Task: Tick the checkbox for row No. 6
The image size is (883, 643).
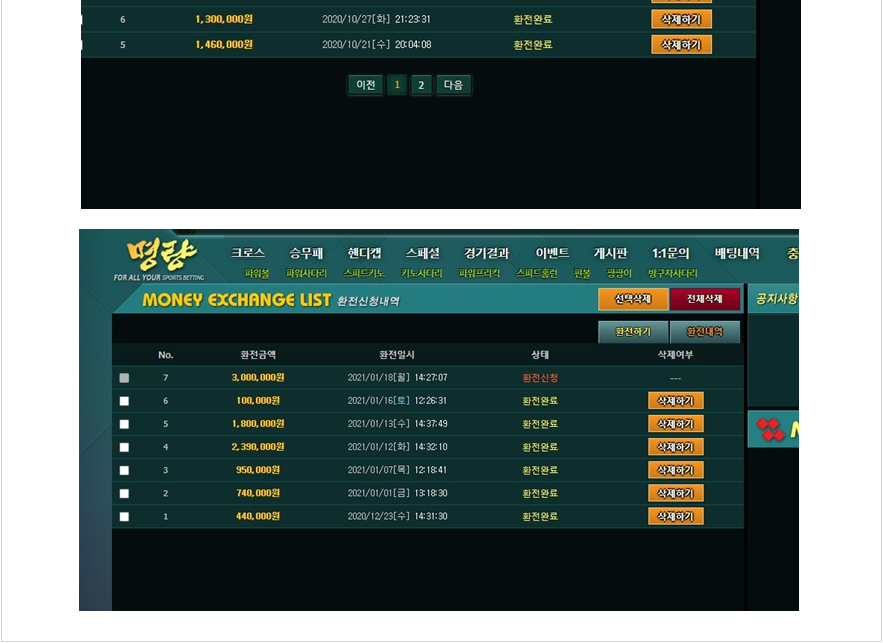Action: pos(124,401)
